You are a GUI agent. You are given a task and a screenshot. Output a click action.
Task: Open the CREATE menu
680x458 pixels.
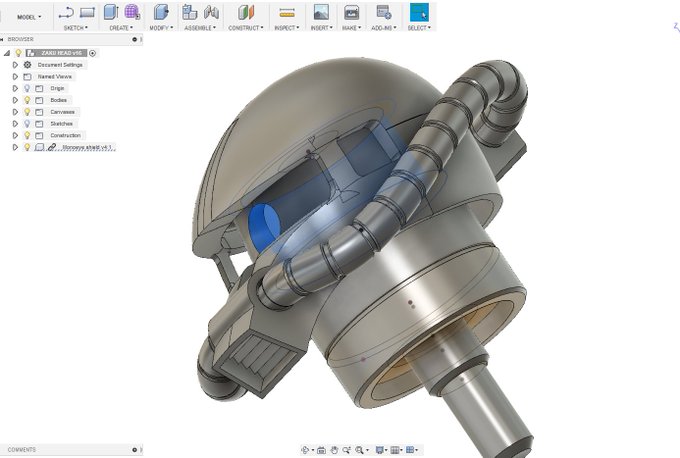click(121, 28)
